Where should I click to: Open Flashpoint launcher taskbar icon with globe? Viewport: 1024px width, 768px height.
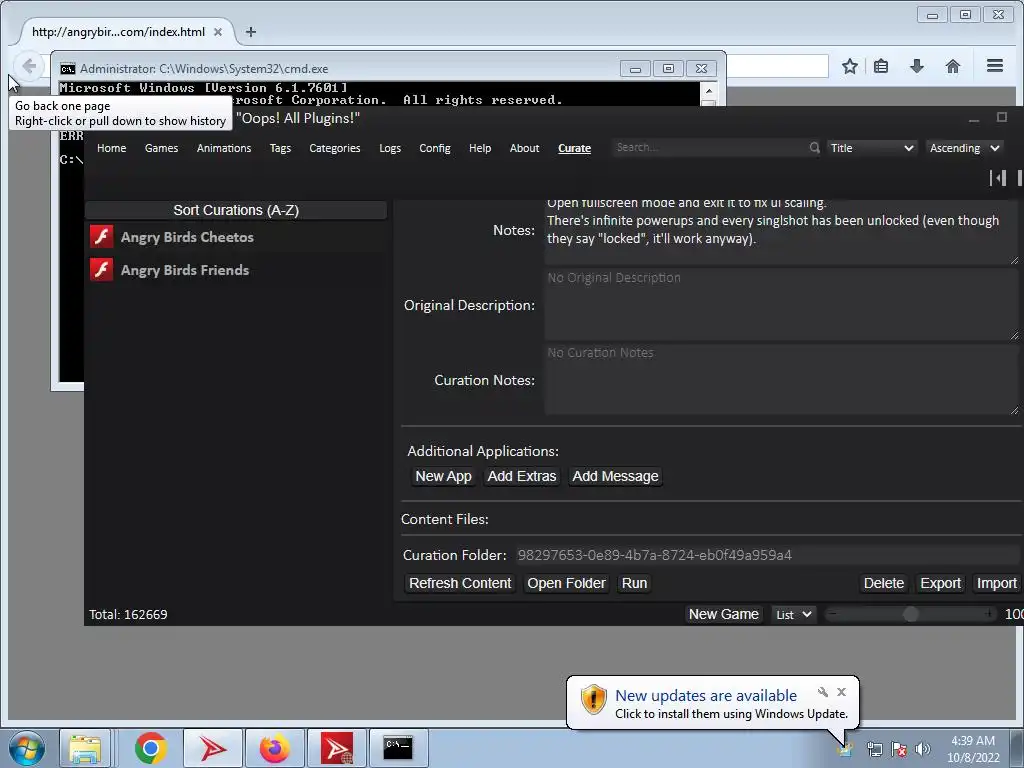(336, 748)
